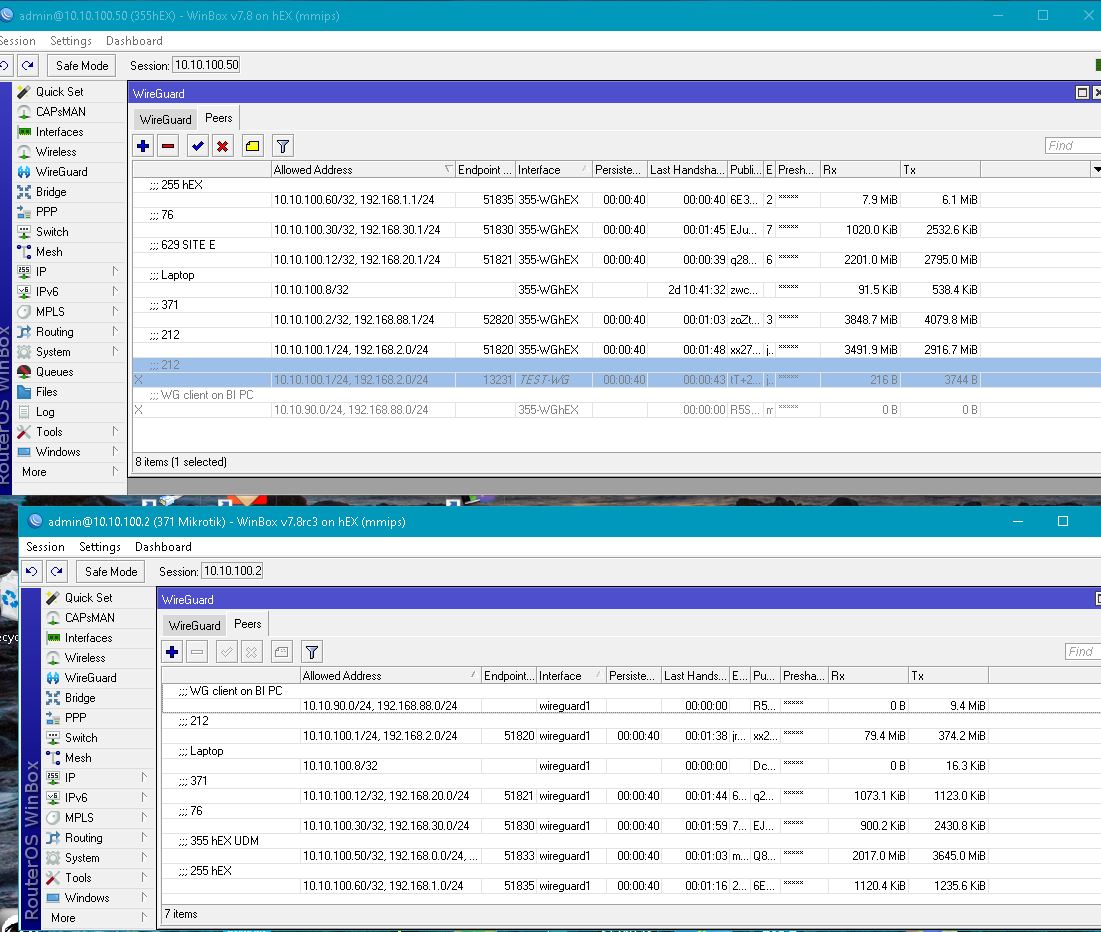Image resolution: width=1101 pixels, height=932 pixels.
Task: Open the Filter funnel in top WireGuard window
Action: pos(283,146)
